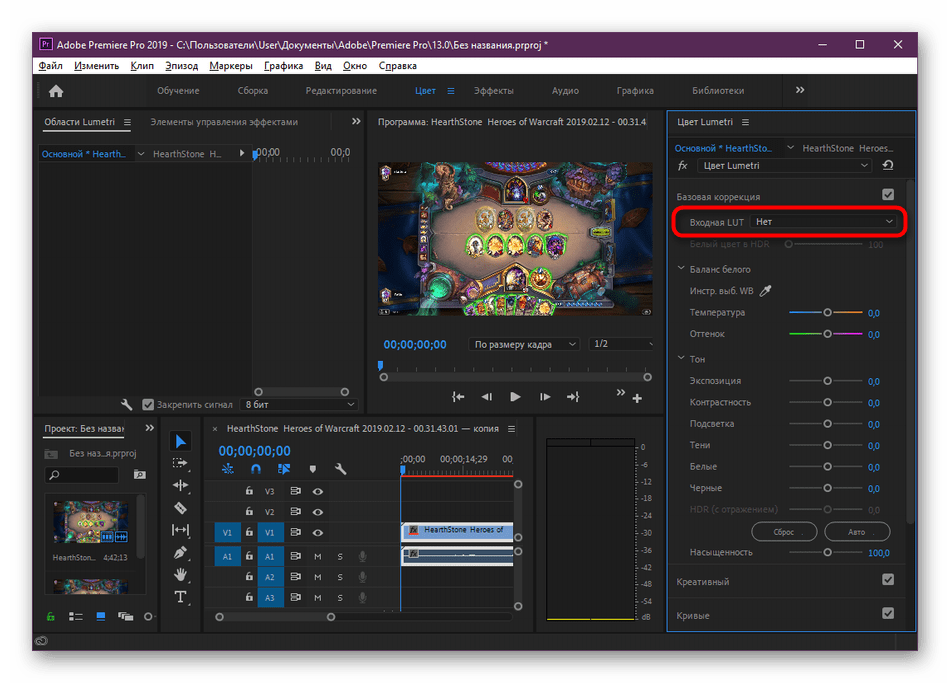
Task: Adjust the Температура slider handle
Action: [827, 313]
